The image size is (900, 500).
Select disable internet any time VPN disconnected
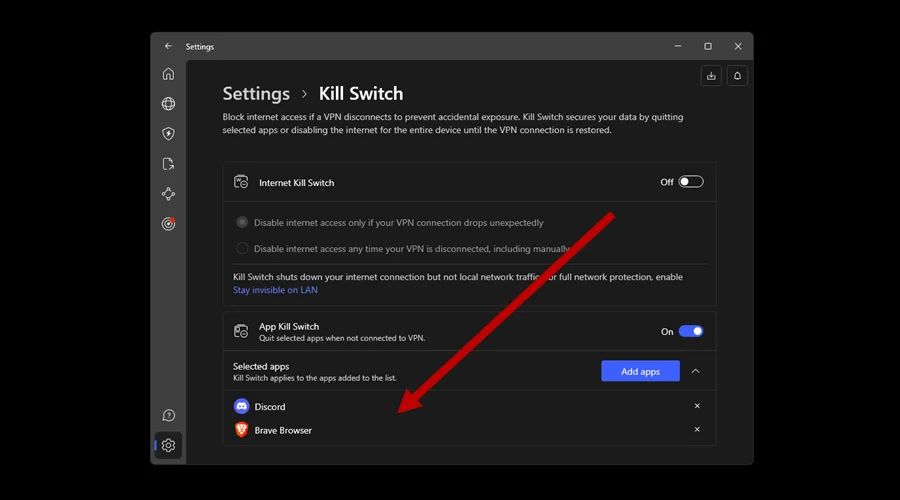242,249
